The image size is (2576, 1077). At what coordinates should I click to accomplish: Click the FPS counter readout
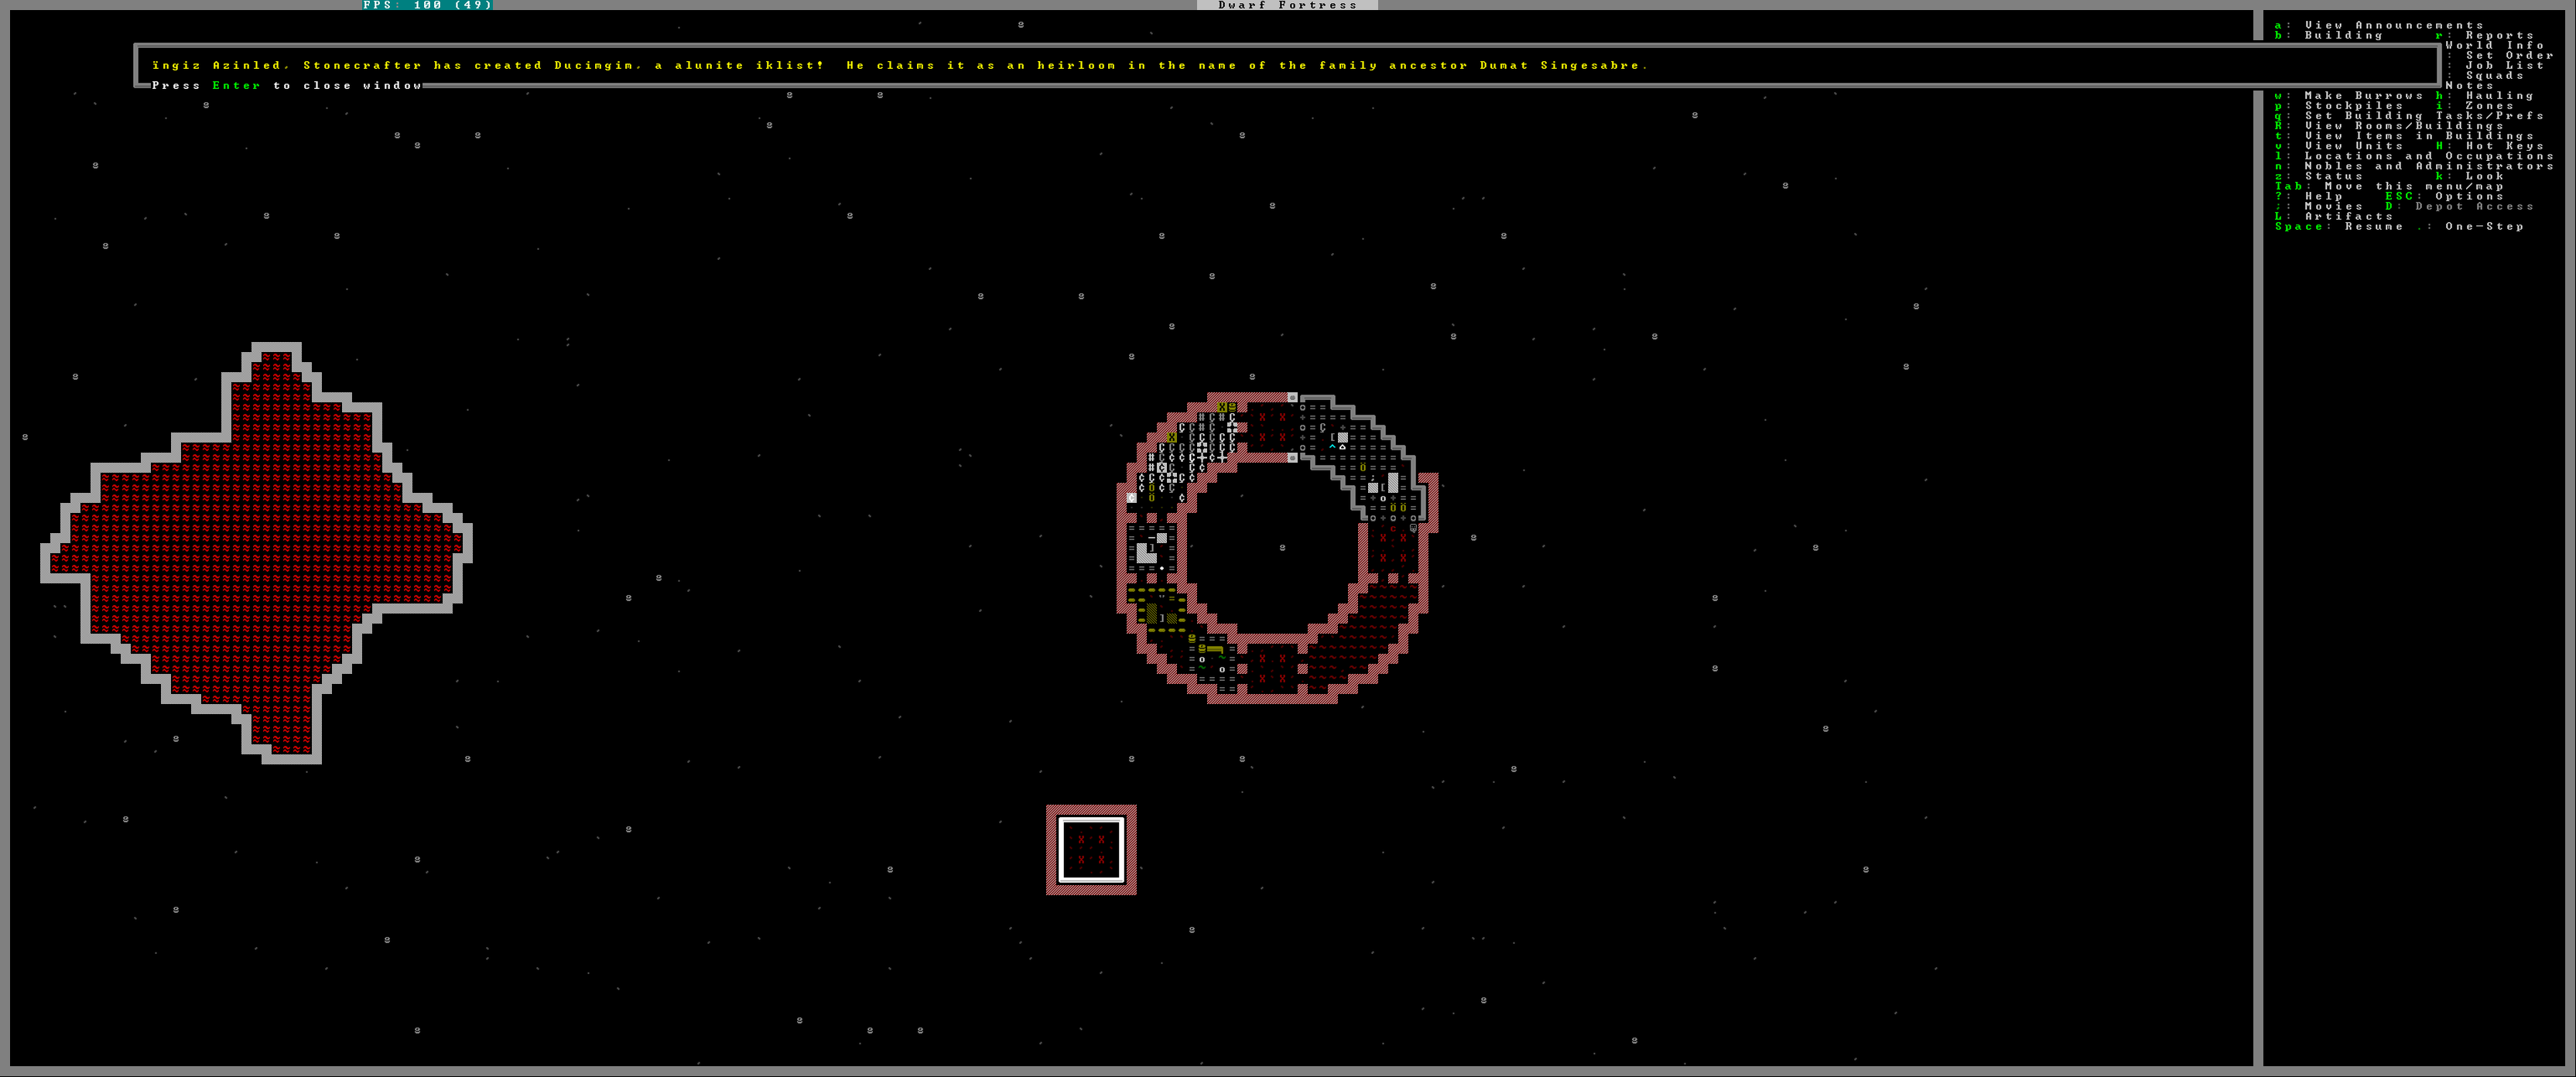click(427, 5)
